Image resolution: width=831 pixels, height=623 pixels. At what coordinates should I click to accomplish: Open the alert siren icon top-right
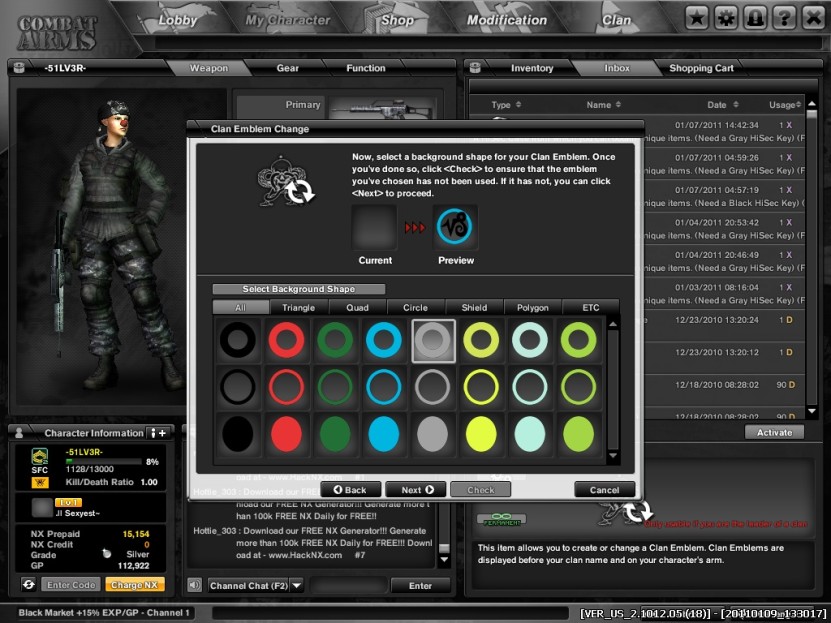pyautogui.click(x=753, y=17)
